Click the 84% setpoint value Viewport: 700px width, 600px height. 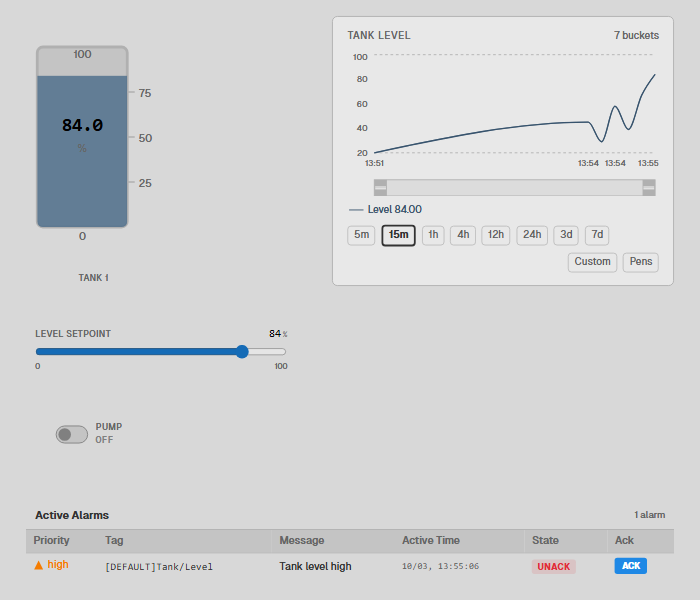tap(278, 334)
